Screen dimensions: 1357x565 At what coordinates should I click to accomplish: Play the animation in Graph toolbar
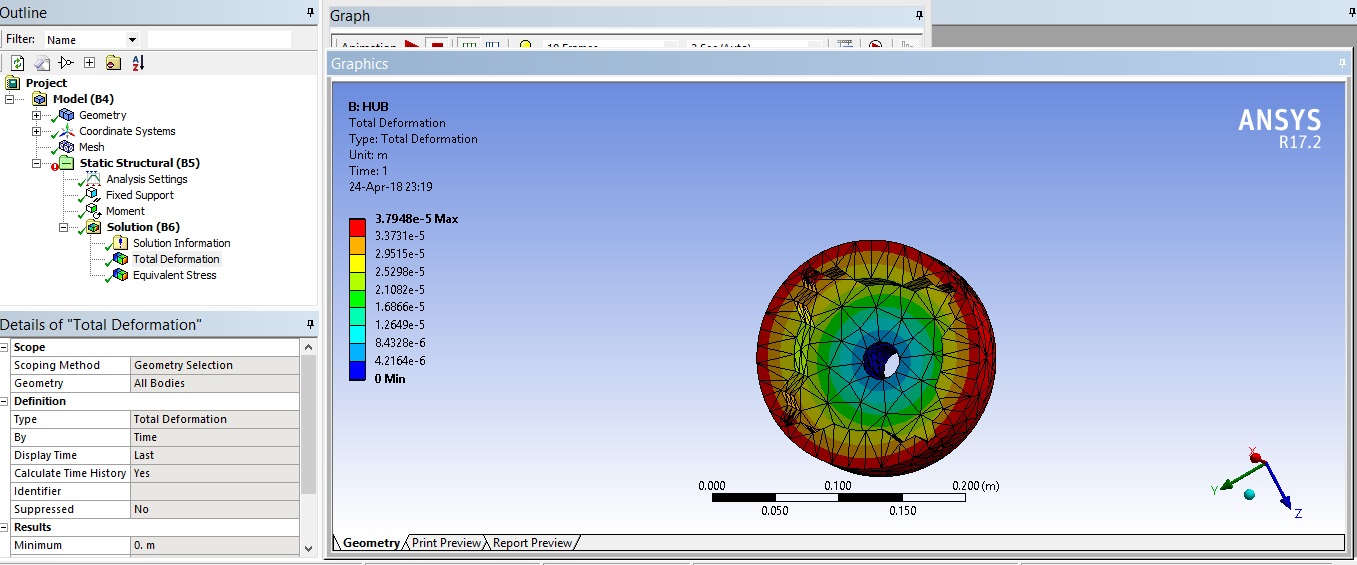click(x=411, y=45)
